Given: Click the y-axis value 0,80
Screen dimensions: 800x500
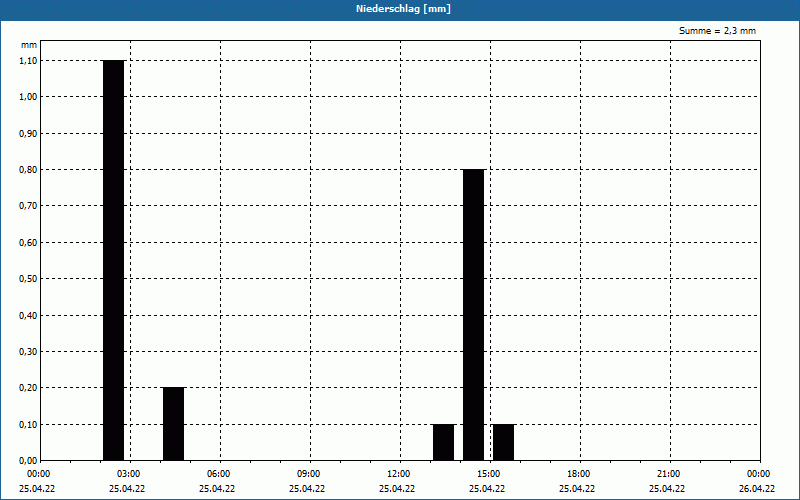Looking at the screenshot, I should (x=28, y=170).
